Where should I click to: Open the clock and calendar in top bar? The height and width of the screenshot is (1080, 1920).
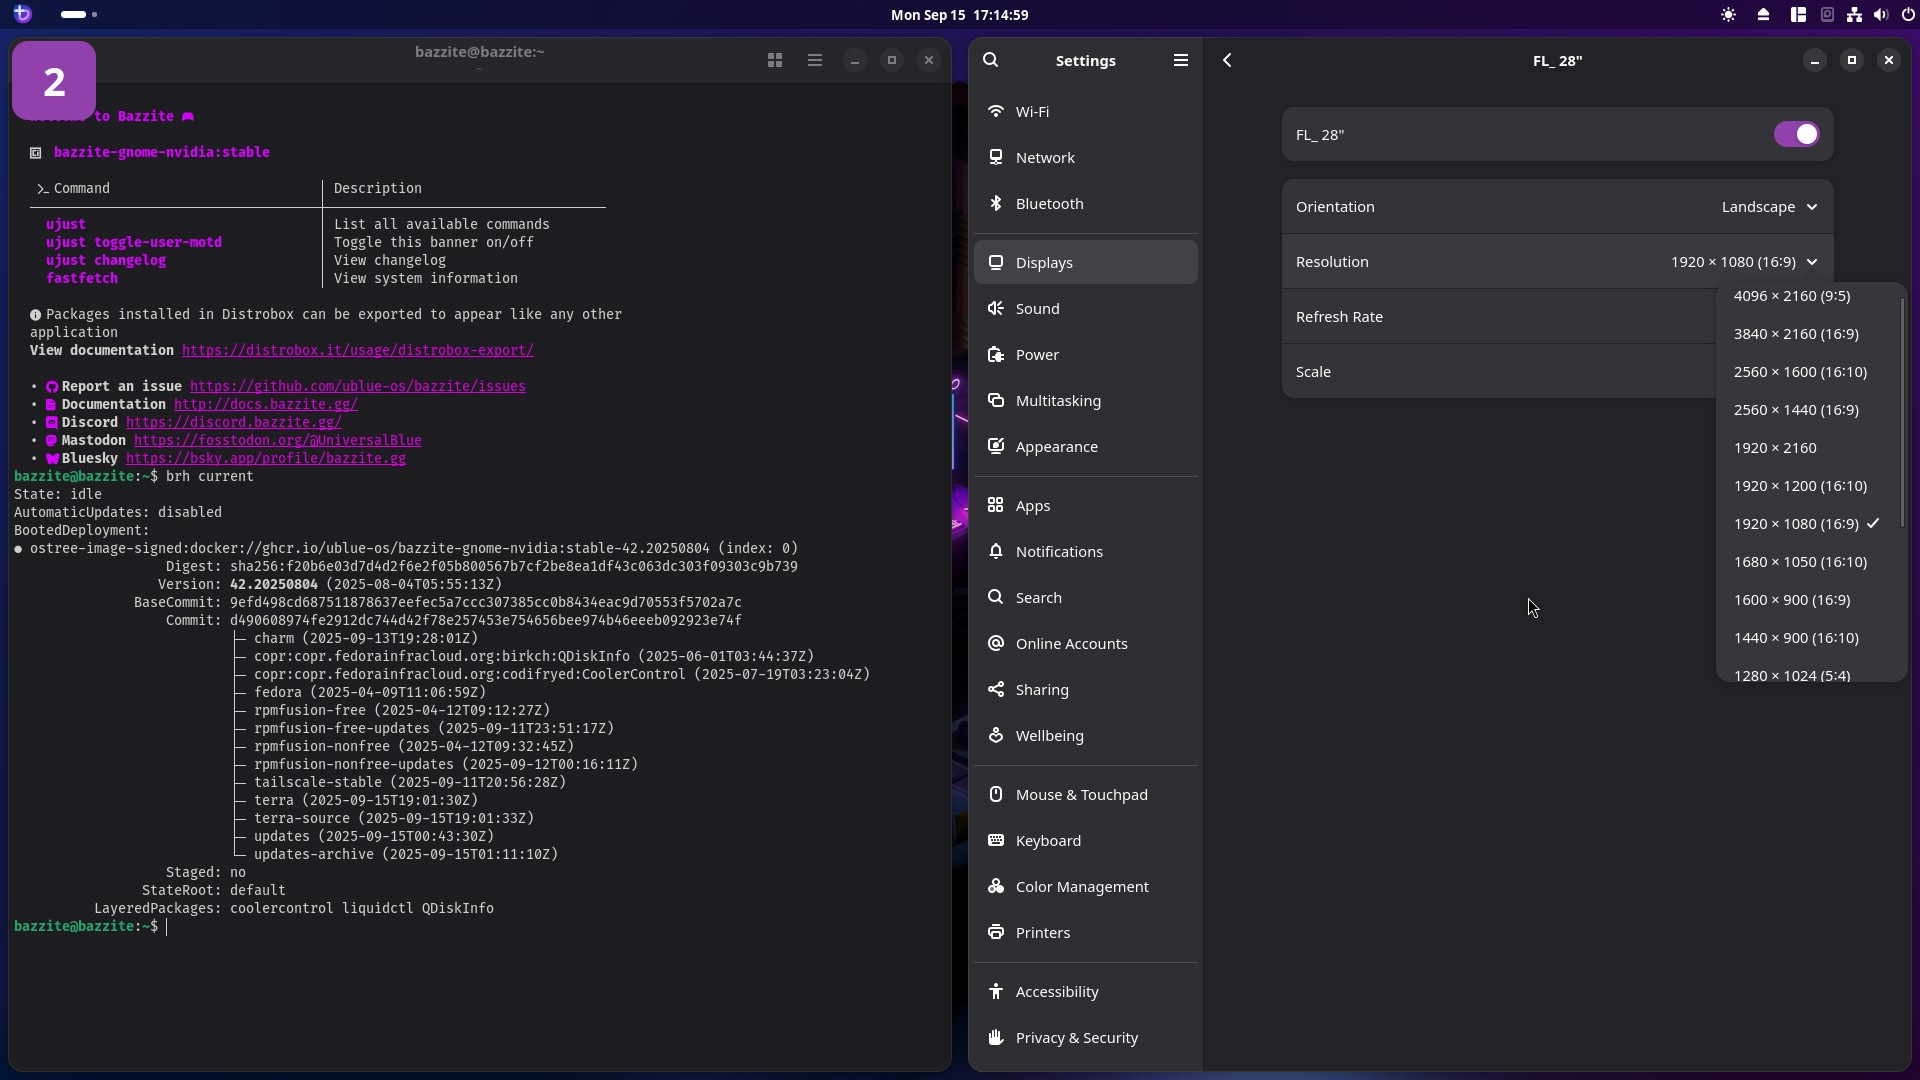[959, 15]
